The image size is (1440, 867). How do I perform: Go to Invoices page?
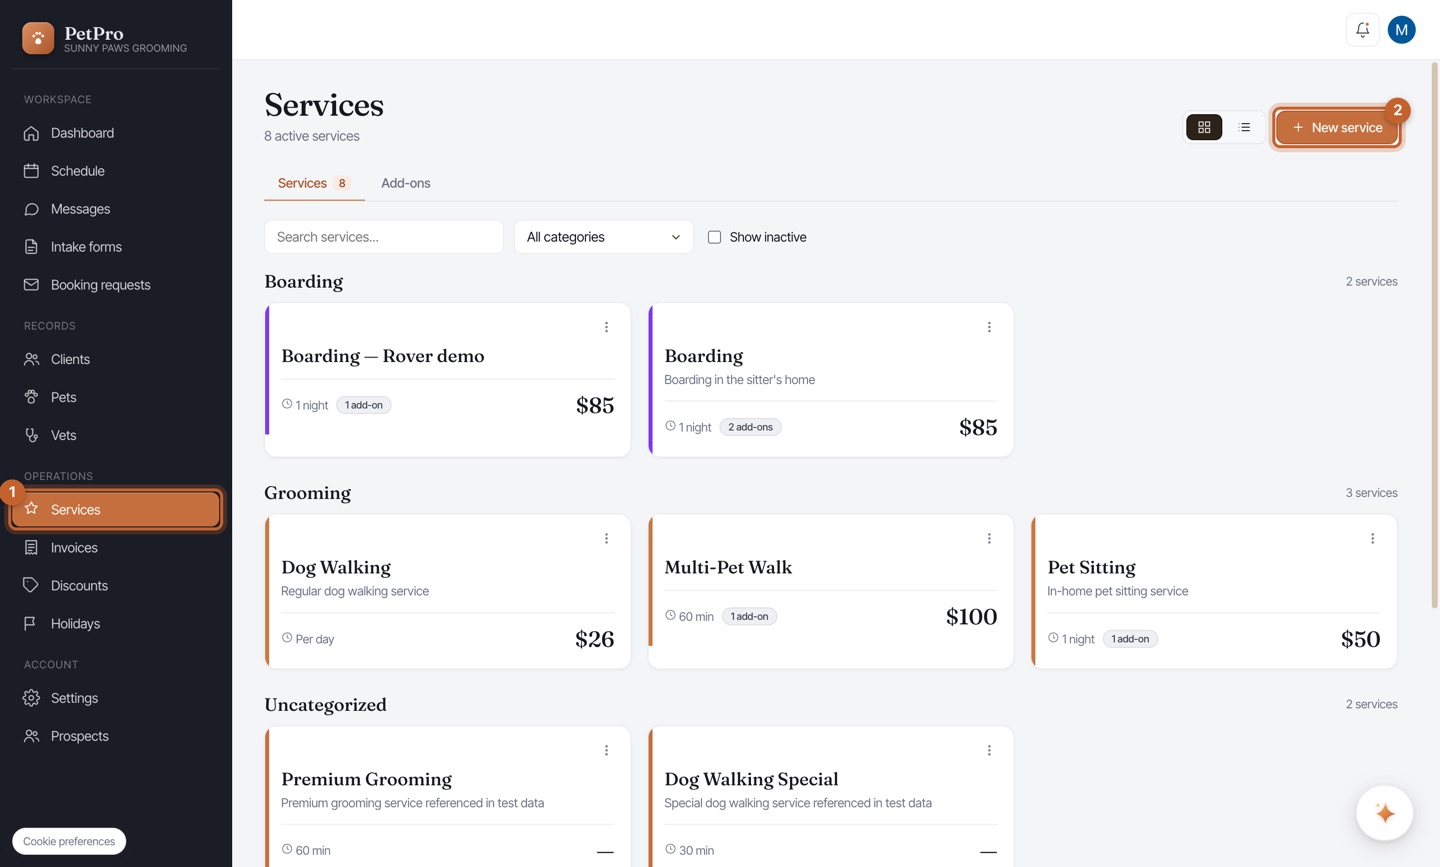(116, 548)
